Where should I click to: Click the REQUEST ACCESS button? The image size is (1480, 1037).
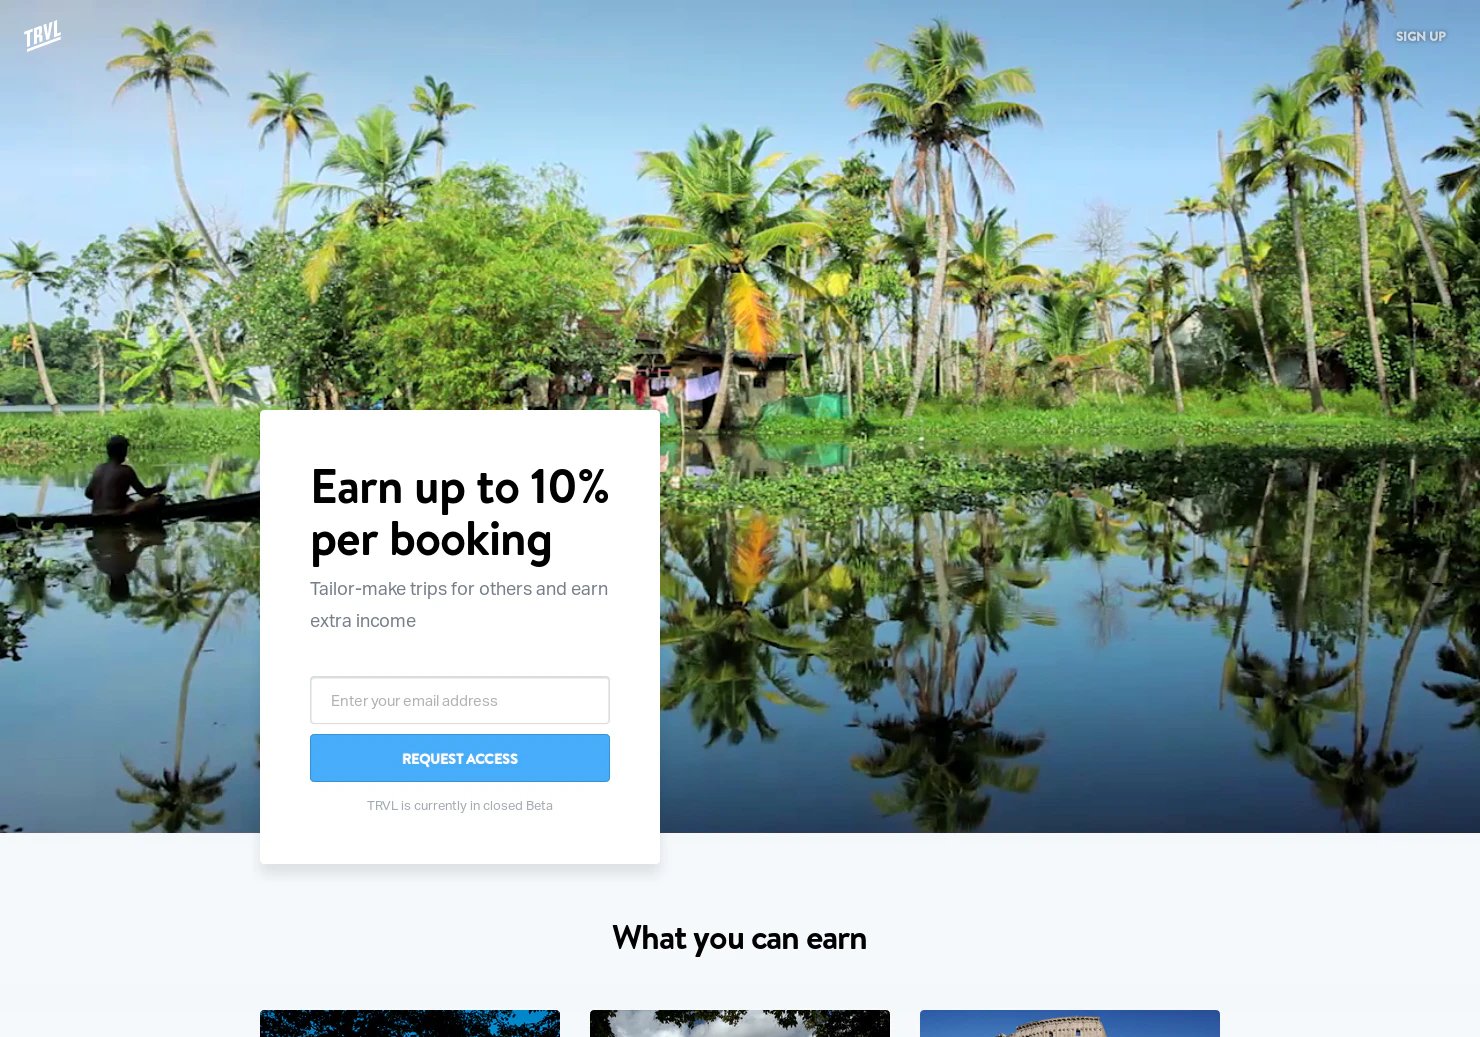[460, 758]
